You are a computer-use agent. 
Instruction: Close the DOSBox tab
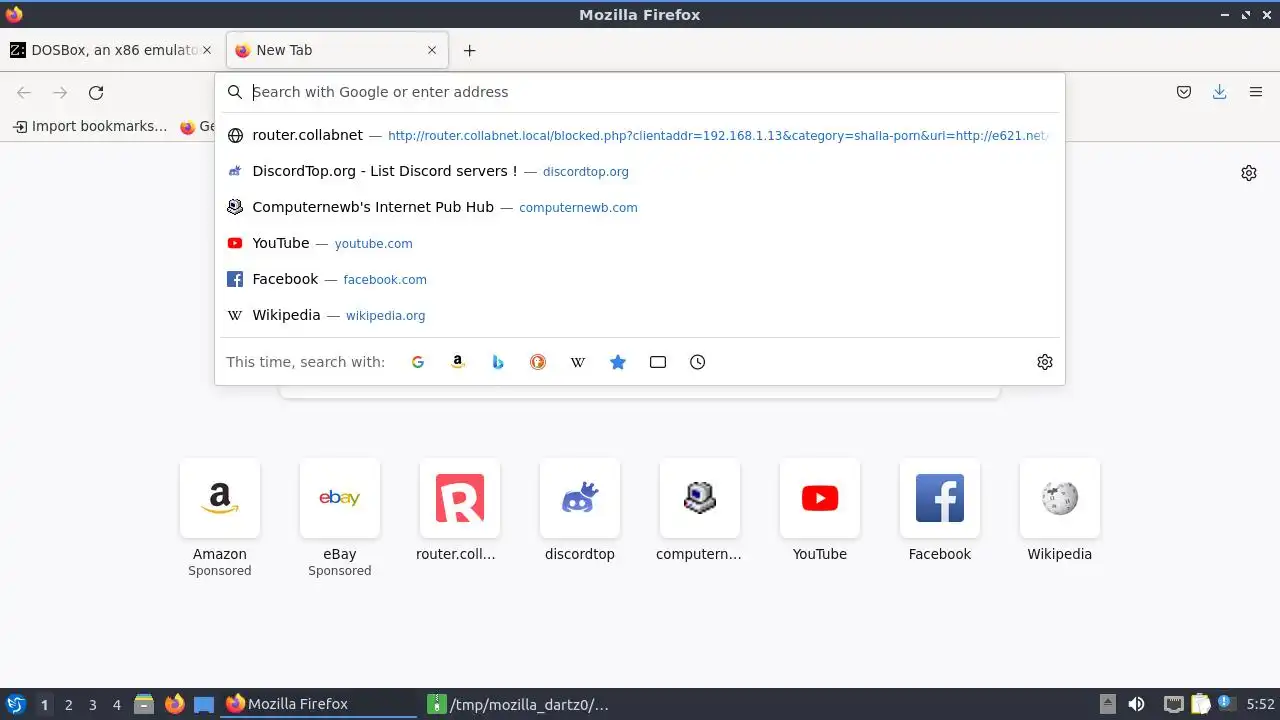(x=207, y=50)
